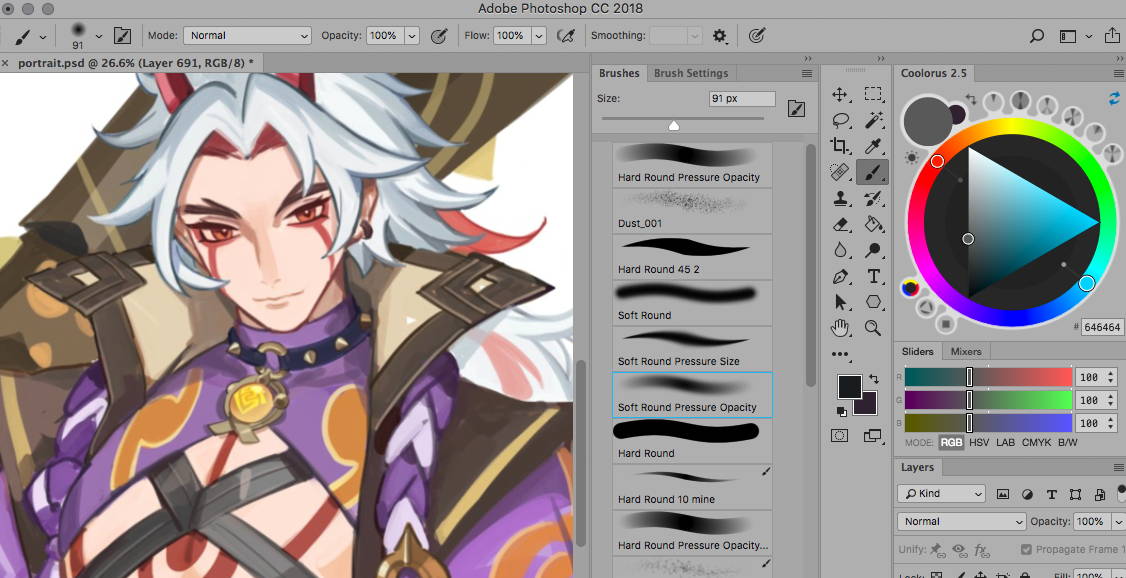Switch to Mixers tab in Coolorus
This screenshot has height=578, width=1126.
(966, 352)
